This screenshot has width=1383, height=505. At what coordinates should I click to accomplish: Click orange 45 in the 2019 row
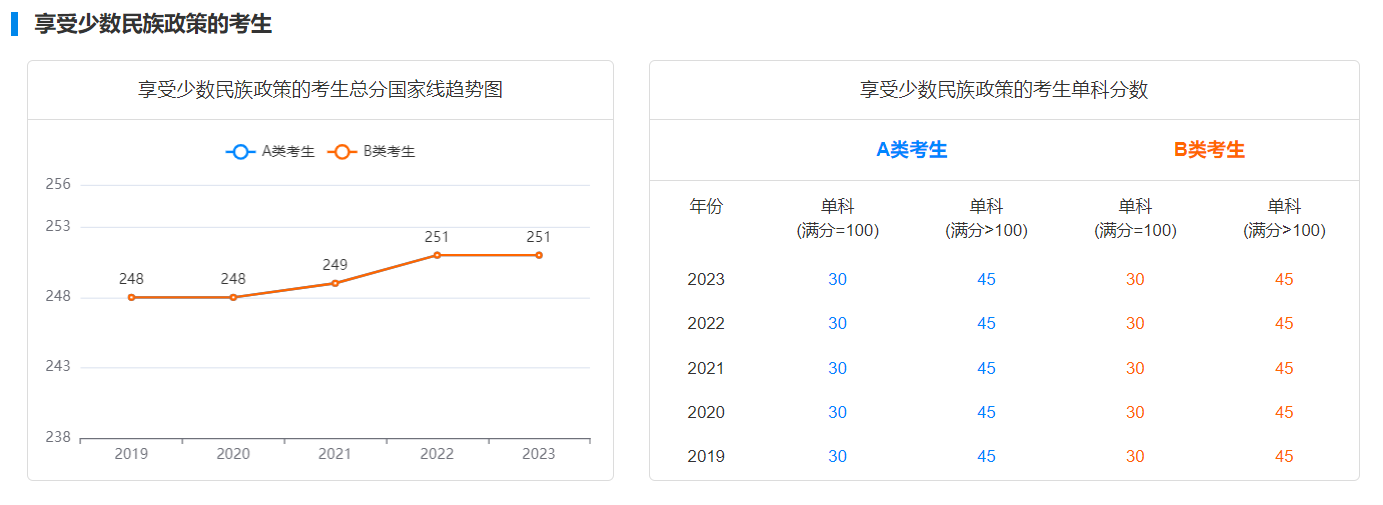[1285, 457]
